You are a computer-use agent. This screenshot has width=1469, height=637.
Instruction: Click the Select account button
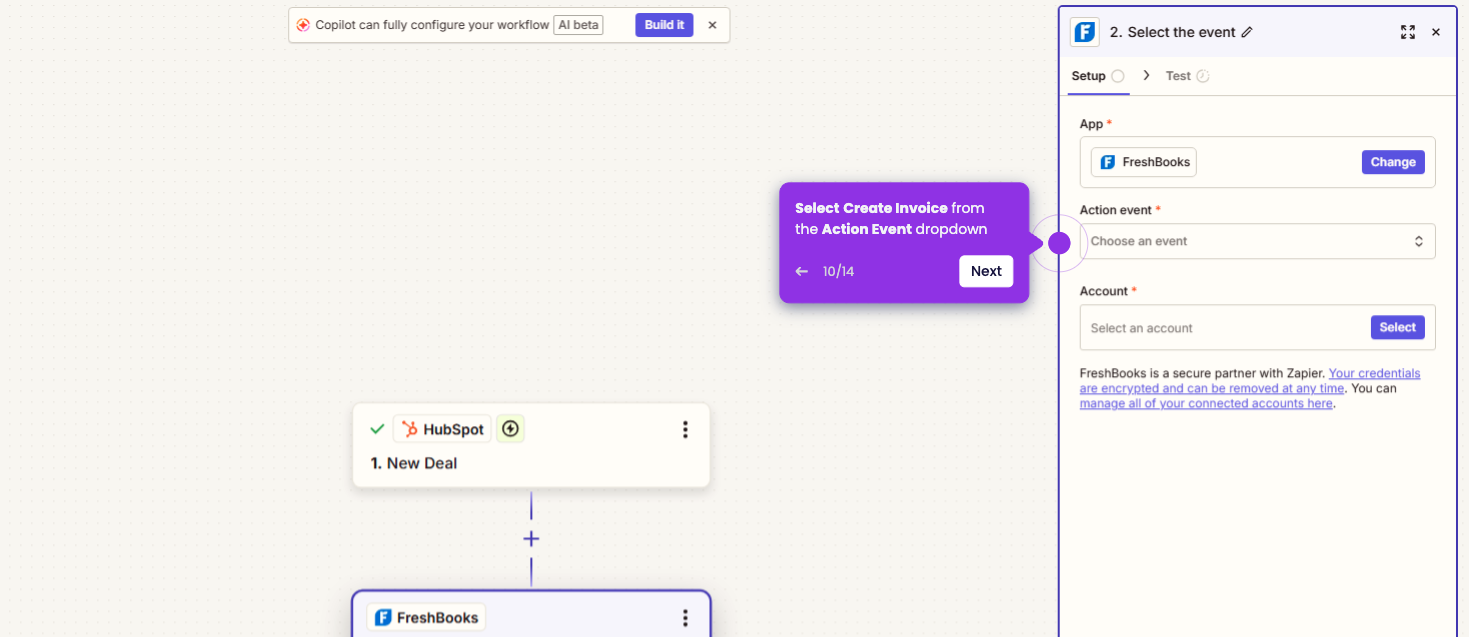[x=1397, y=328]
